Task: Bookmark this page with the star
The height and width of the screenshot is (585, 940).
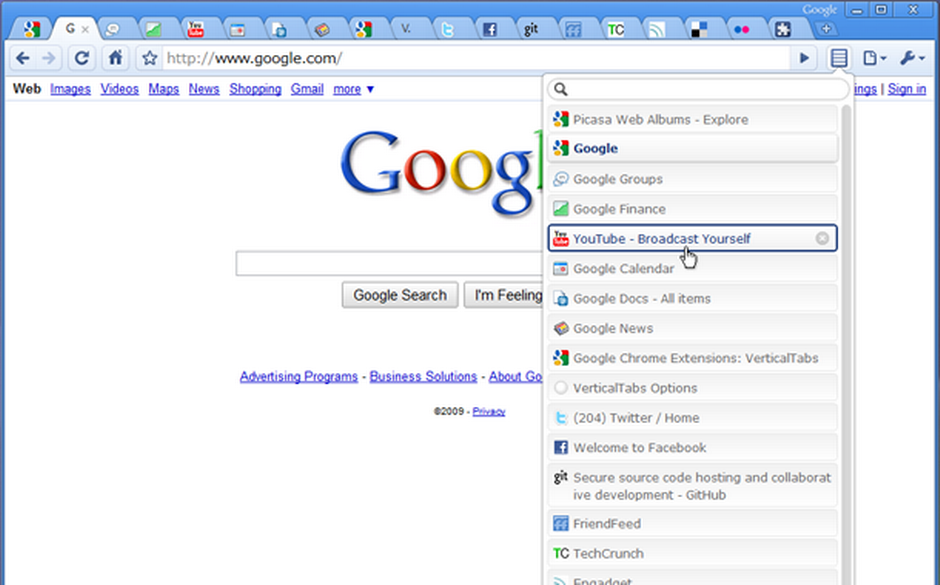Action: click(x=149, y=58)
